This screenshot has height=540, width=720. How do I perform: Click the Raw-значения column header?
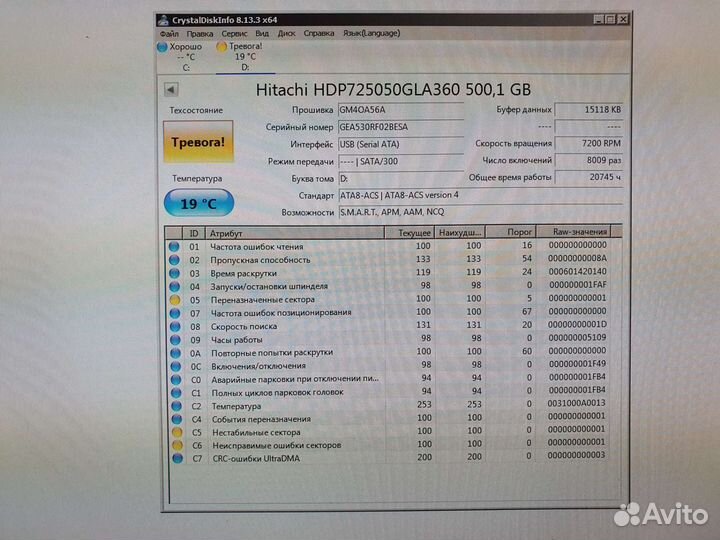pos(575,231)
